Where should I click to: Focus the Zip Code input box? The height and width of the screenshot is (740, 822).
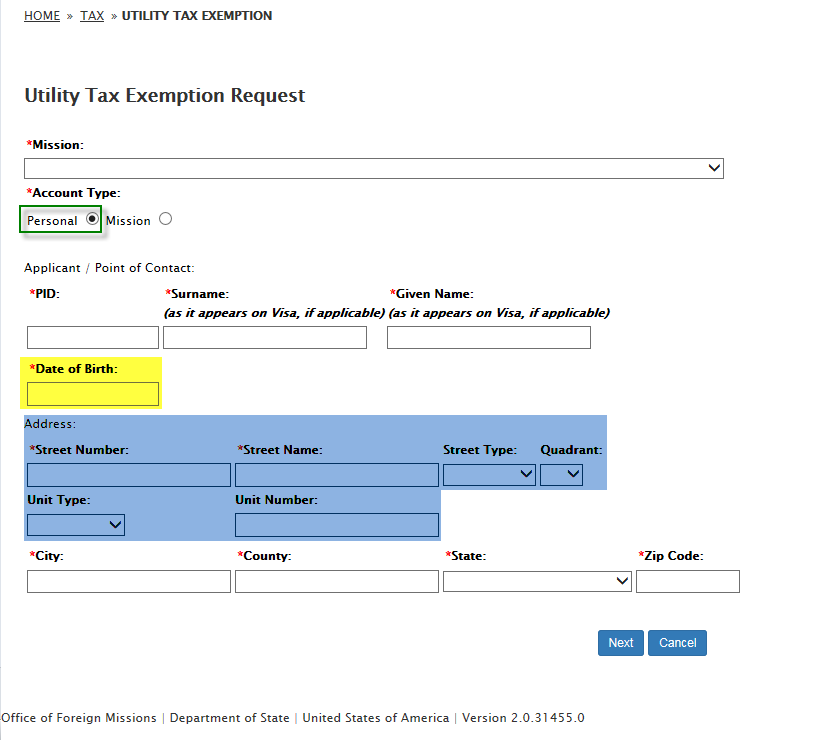coord(688,581)
